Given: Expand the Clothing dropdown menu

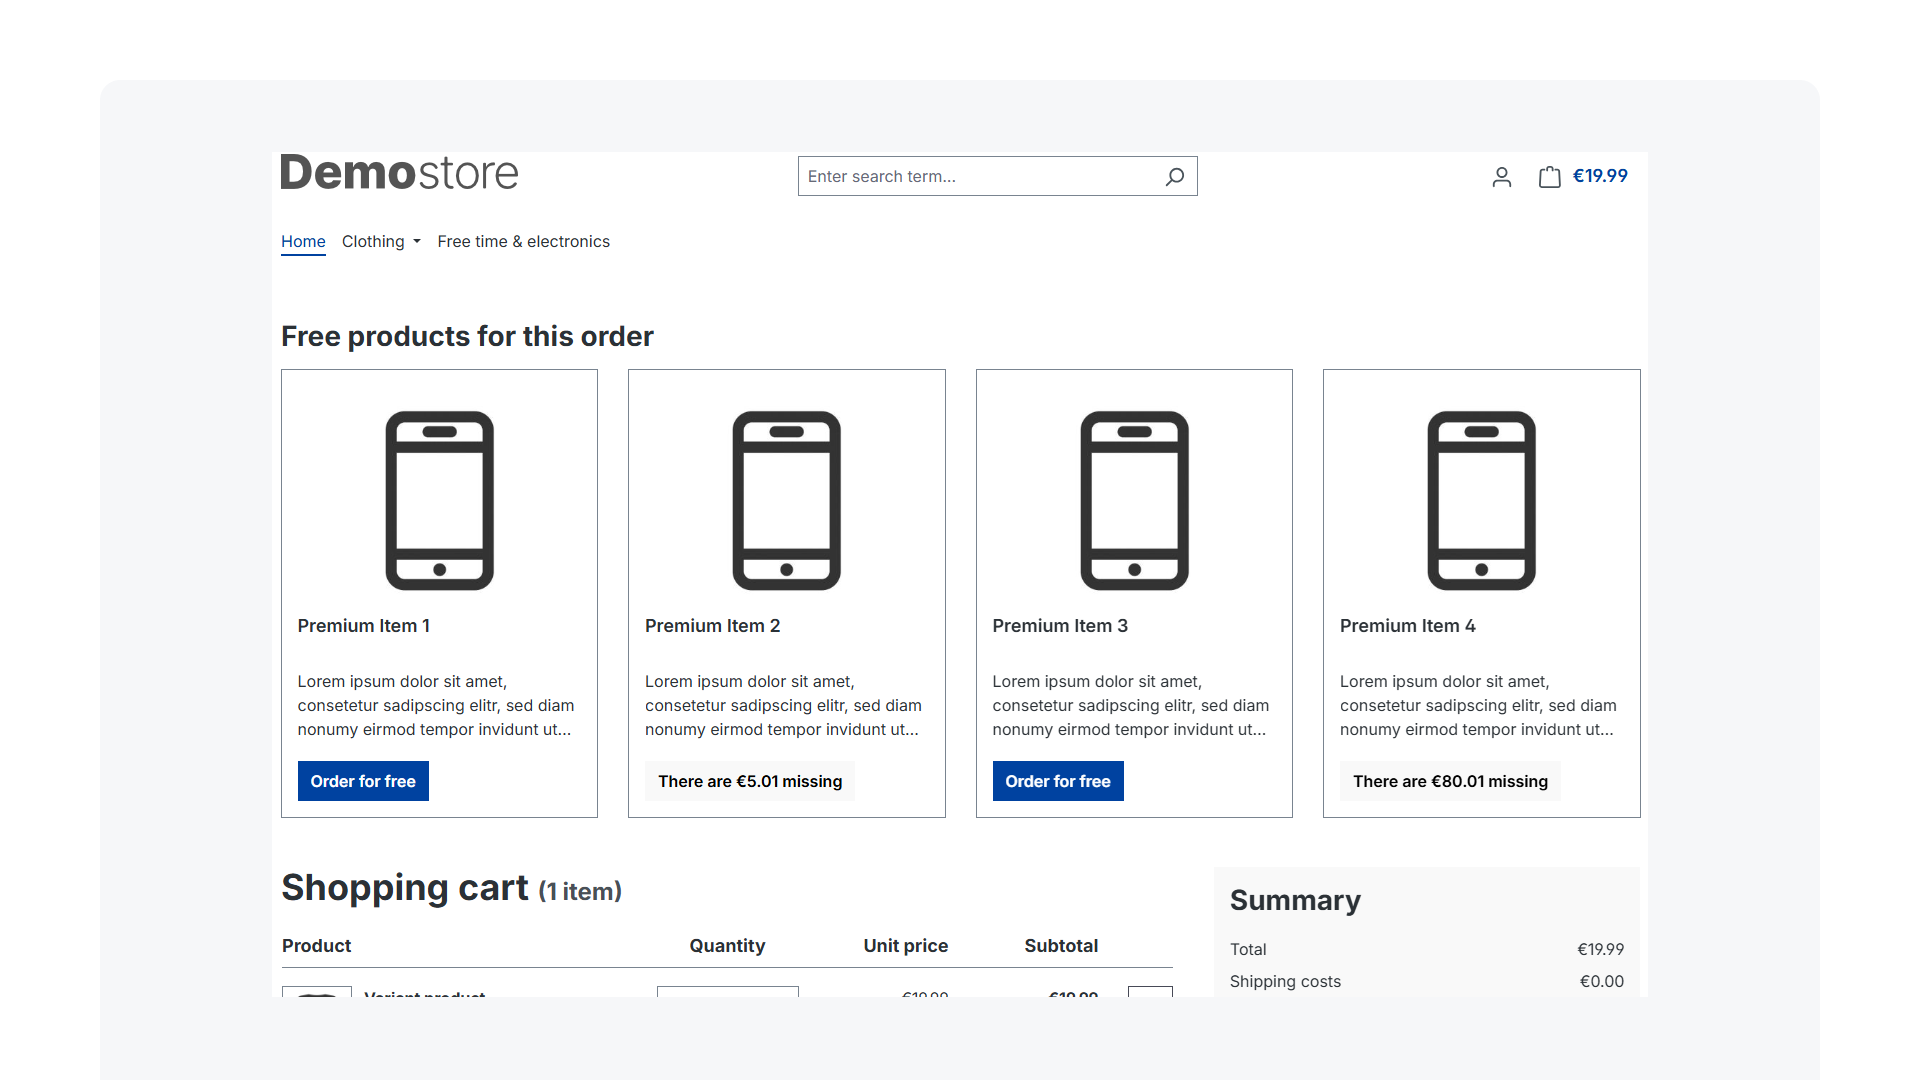Looking at the screenshot, I should click(x=381, y=242).
